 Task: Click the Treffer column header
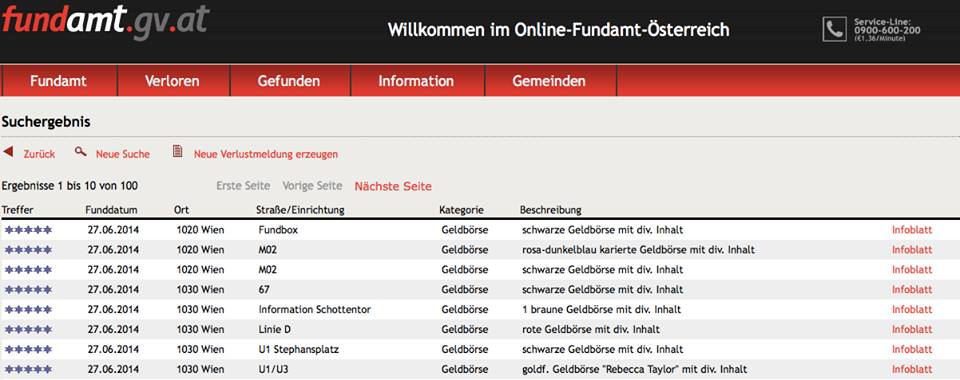point(18,210)
